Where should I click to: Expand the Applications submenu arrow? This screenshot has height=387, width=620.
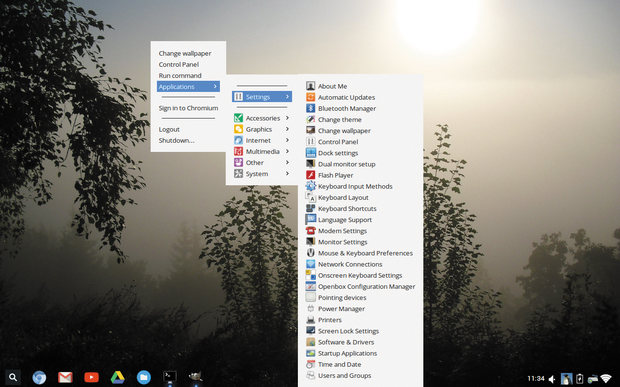pyautogui.click(x=215, y=86)
